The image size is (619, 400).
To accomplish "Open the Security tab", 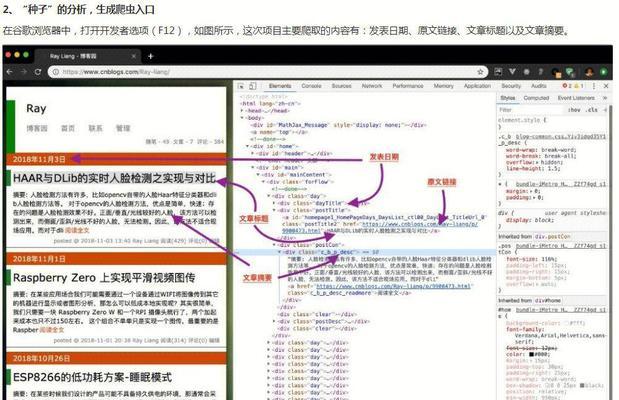I will [x=511, y=86].
